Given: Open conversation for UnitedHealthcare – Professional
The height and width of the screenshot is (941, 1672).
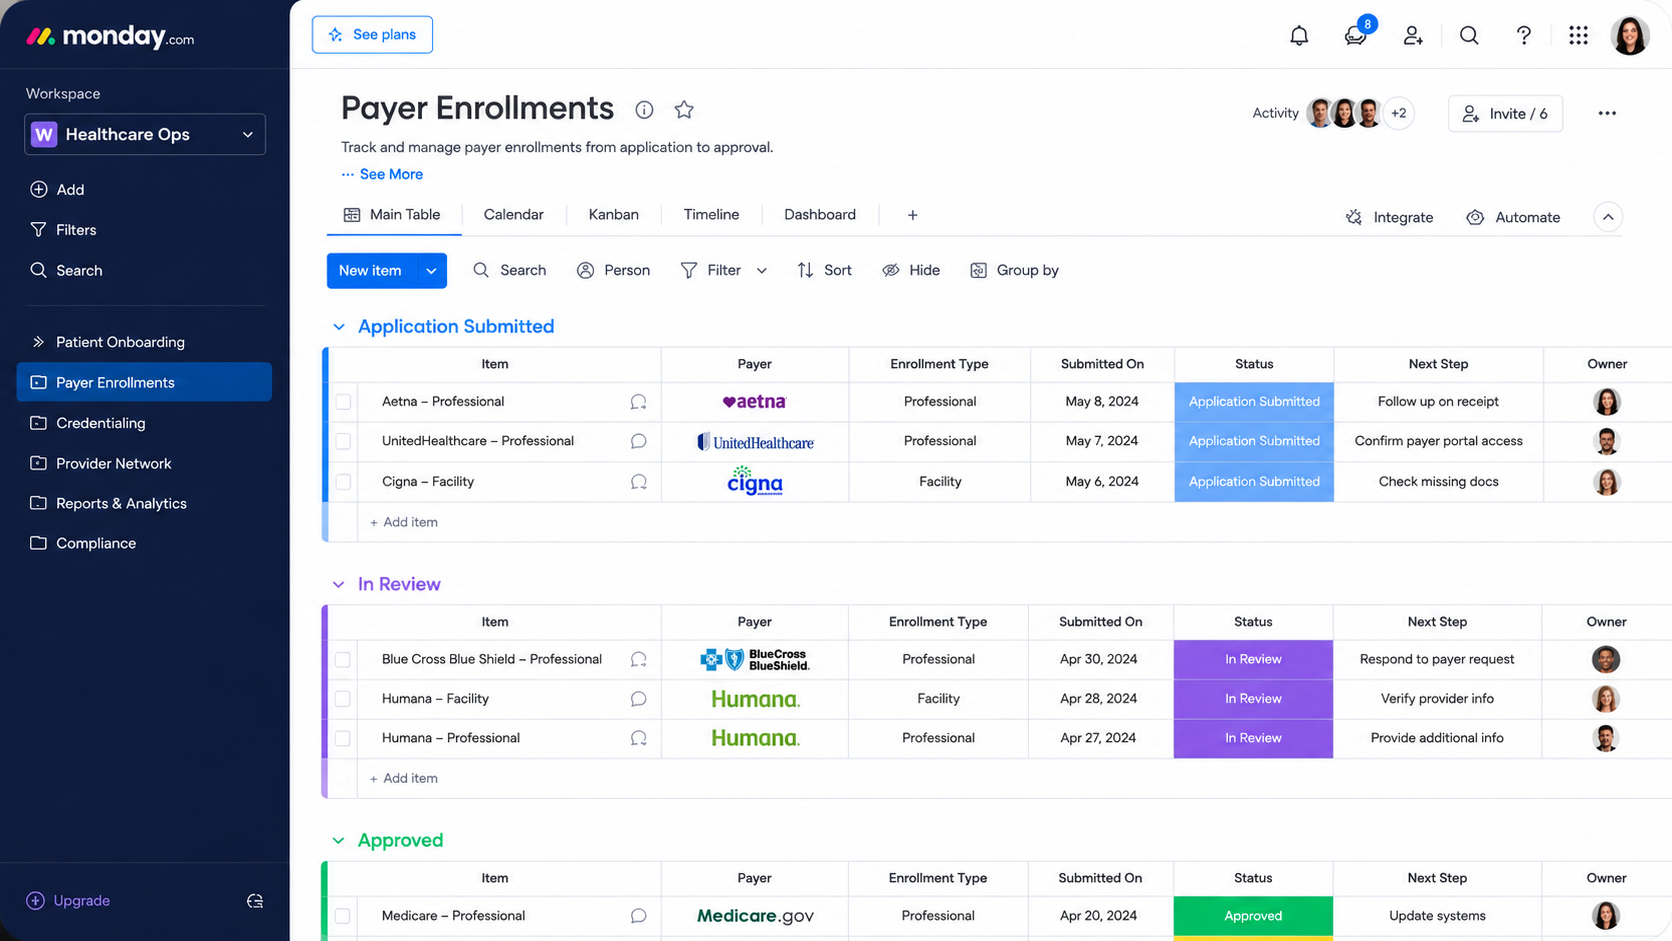Looking at the screenshot, I should point(638,441).
